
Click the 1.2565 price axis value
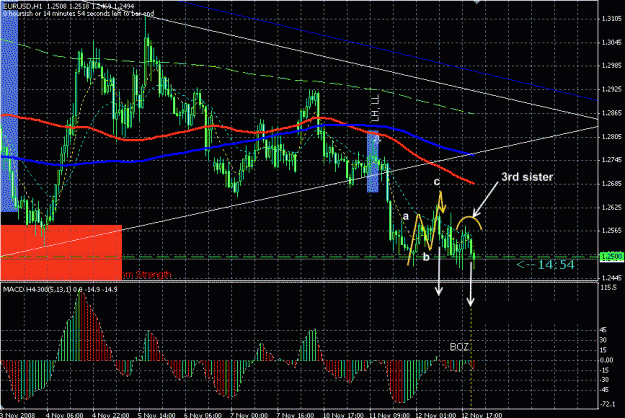[x=611, y=231]
